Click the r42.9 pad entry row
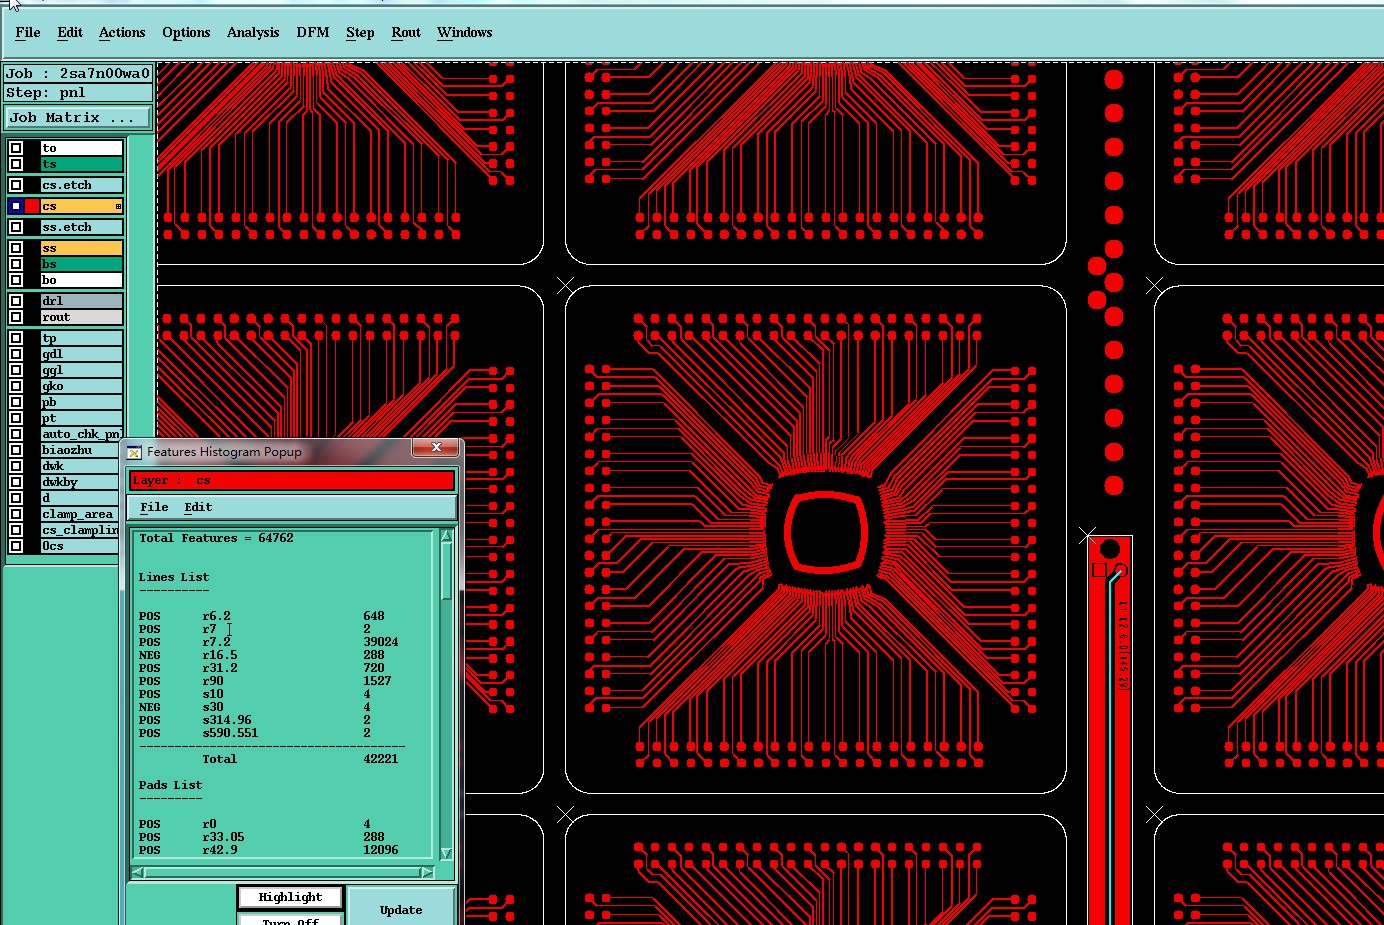Viewport: 1384px width, 925px height. coord(269,850)
